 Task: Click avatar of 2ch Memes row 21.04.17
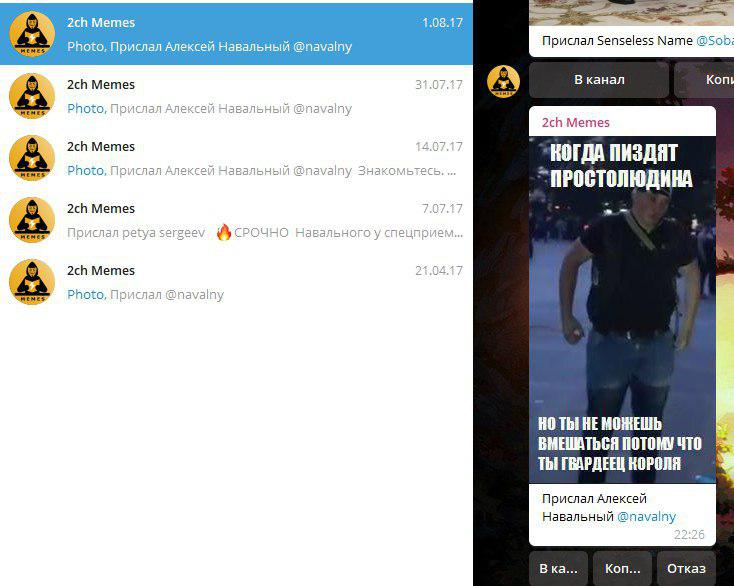tap(32, 282)
